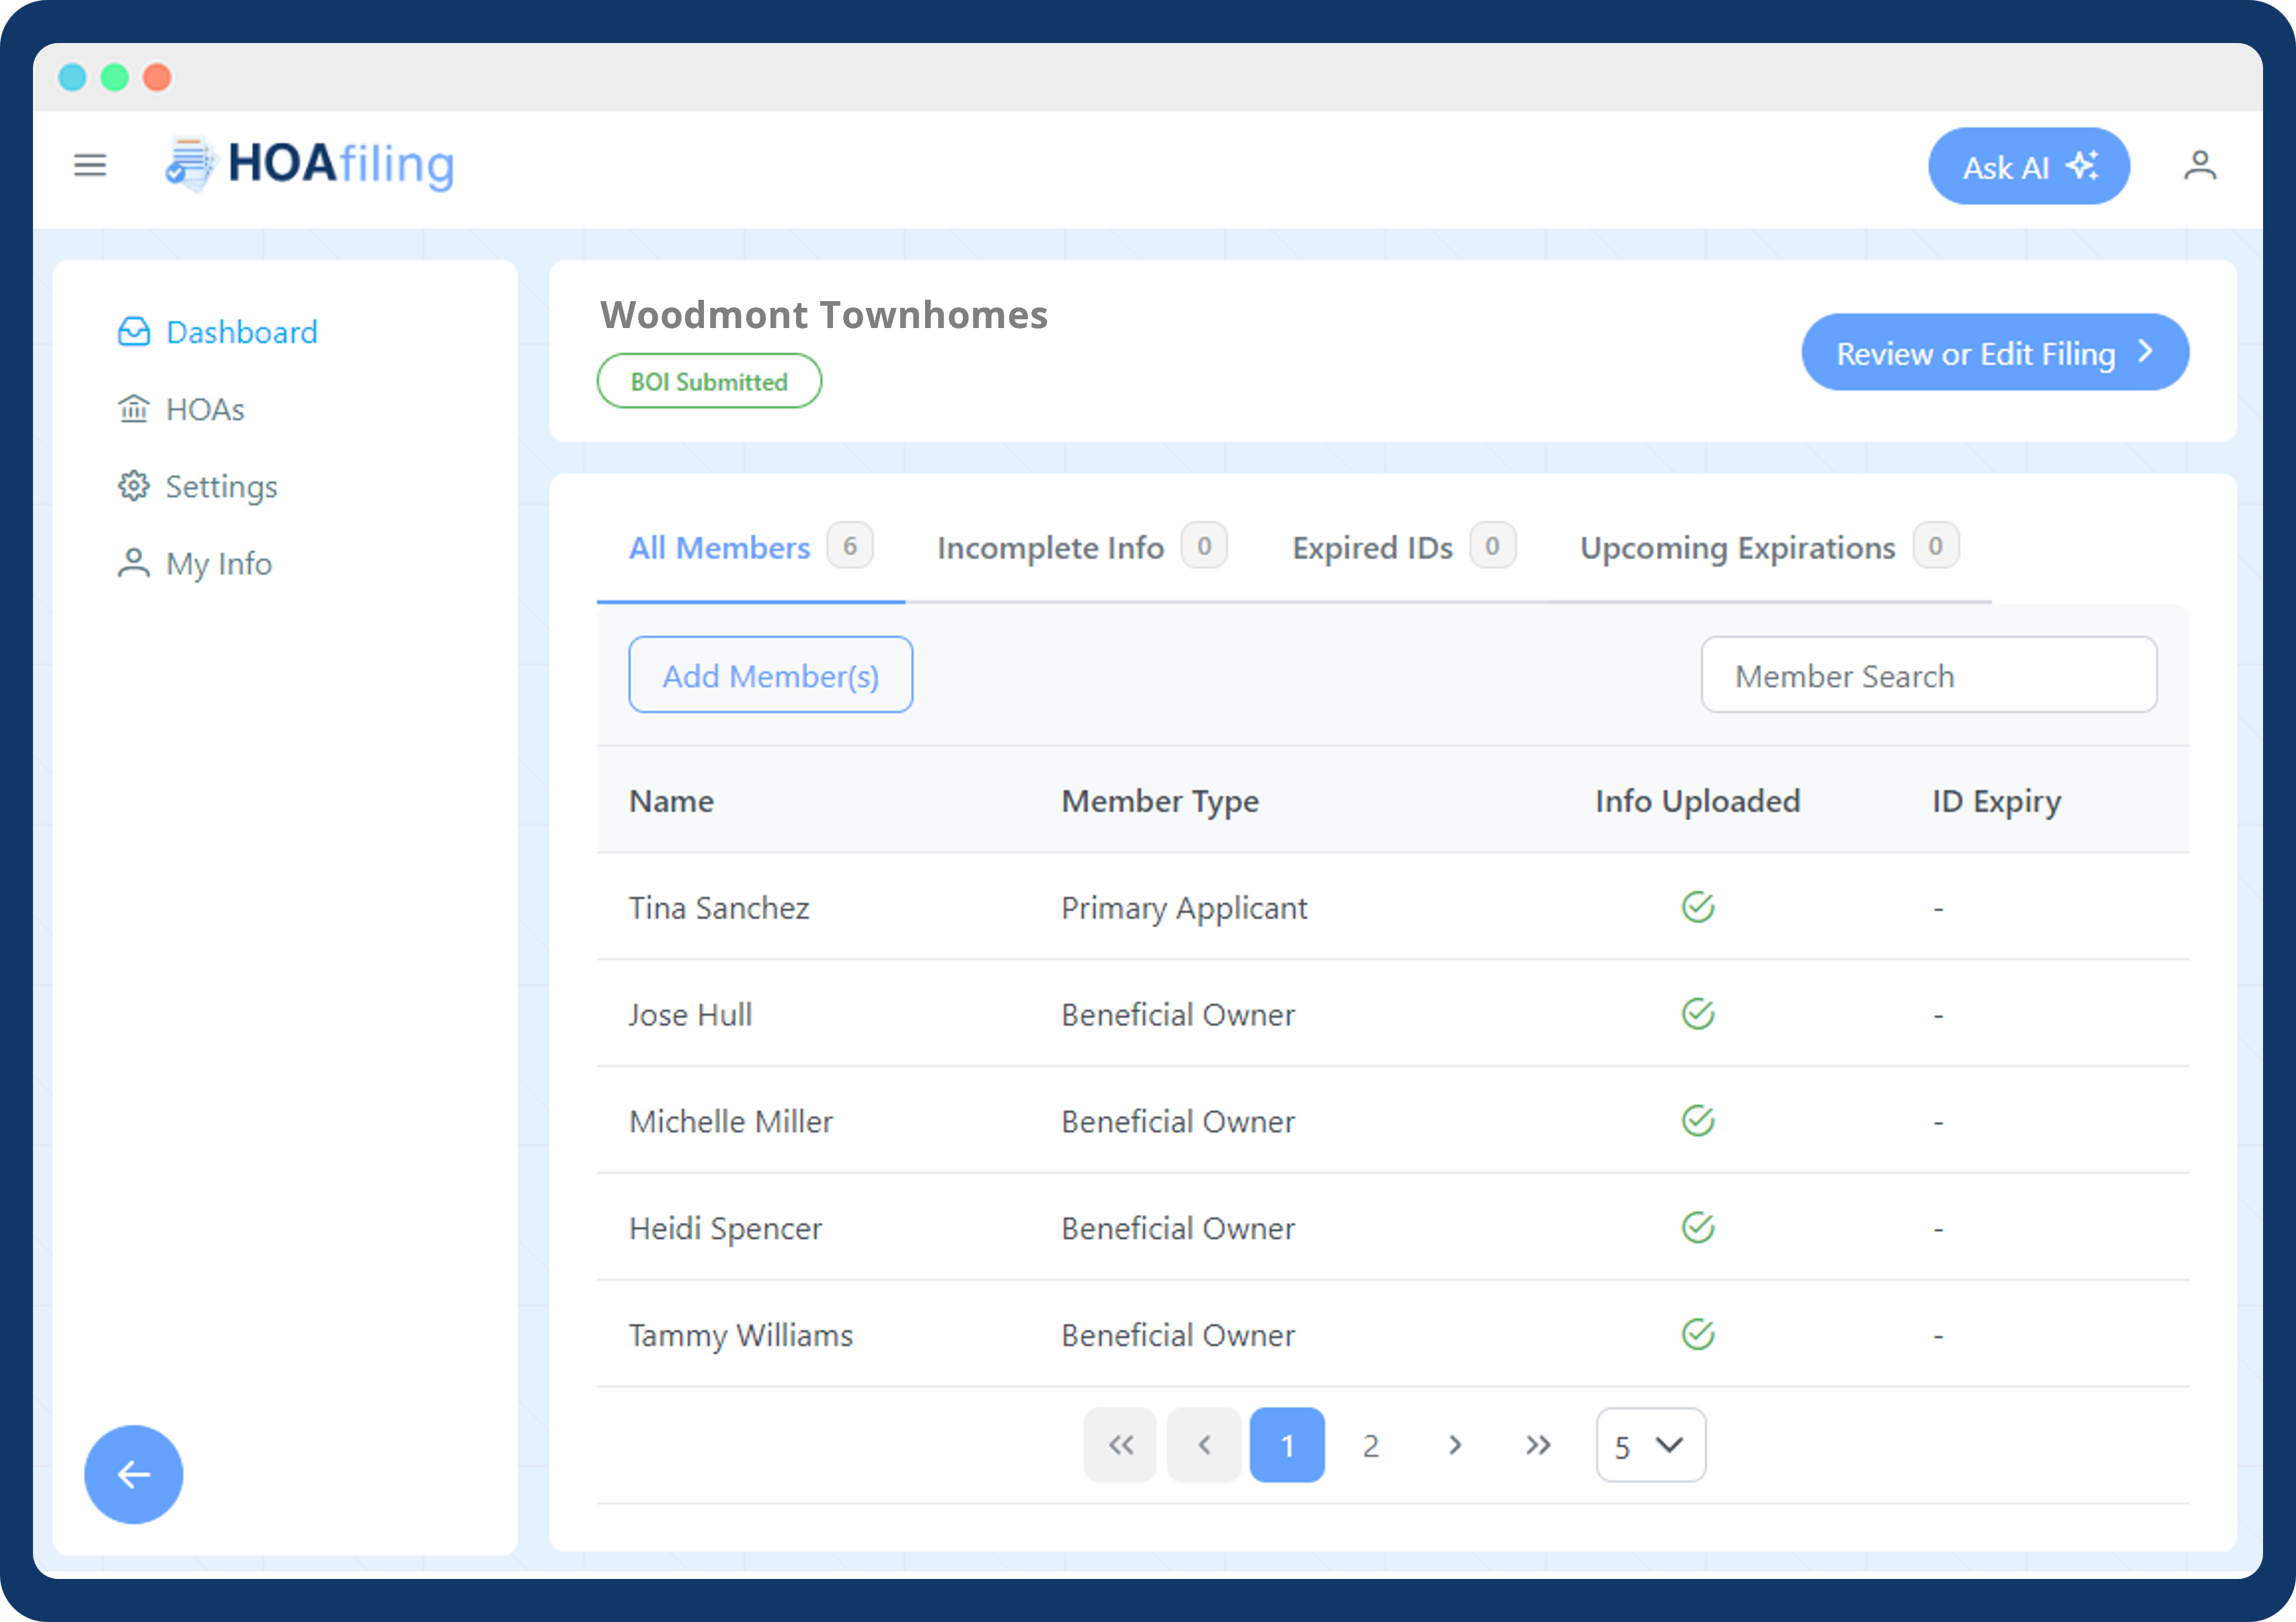The height and width of the screenshot is (1622, 2296).
Task: Select the Tina Sanchez member name
Action: click(719, 907)
